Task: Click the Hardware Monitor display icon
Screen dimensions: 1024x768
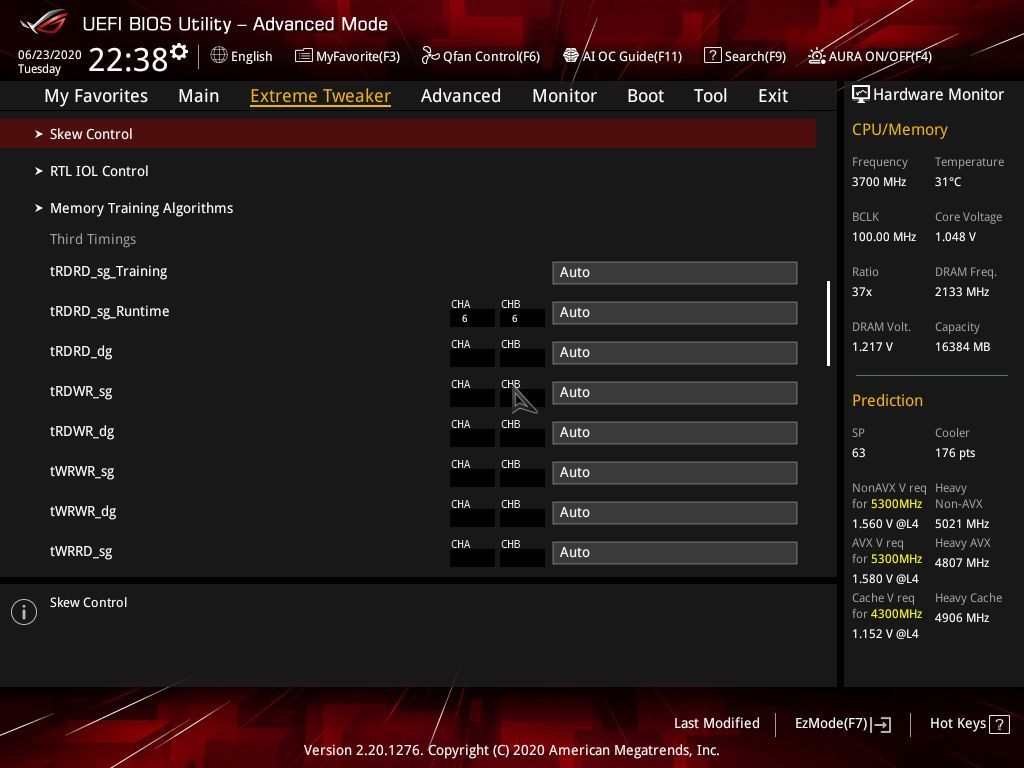Action: [861, 95]
